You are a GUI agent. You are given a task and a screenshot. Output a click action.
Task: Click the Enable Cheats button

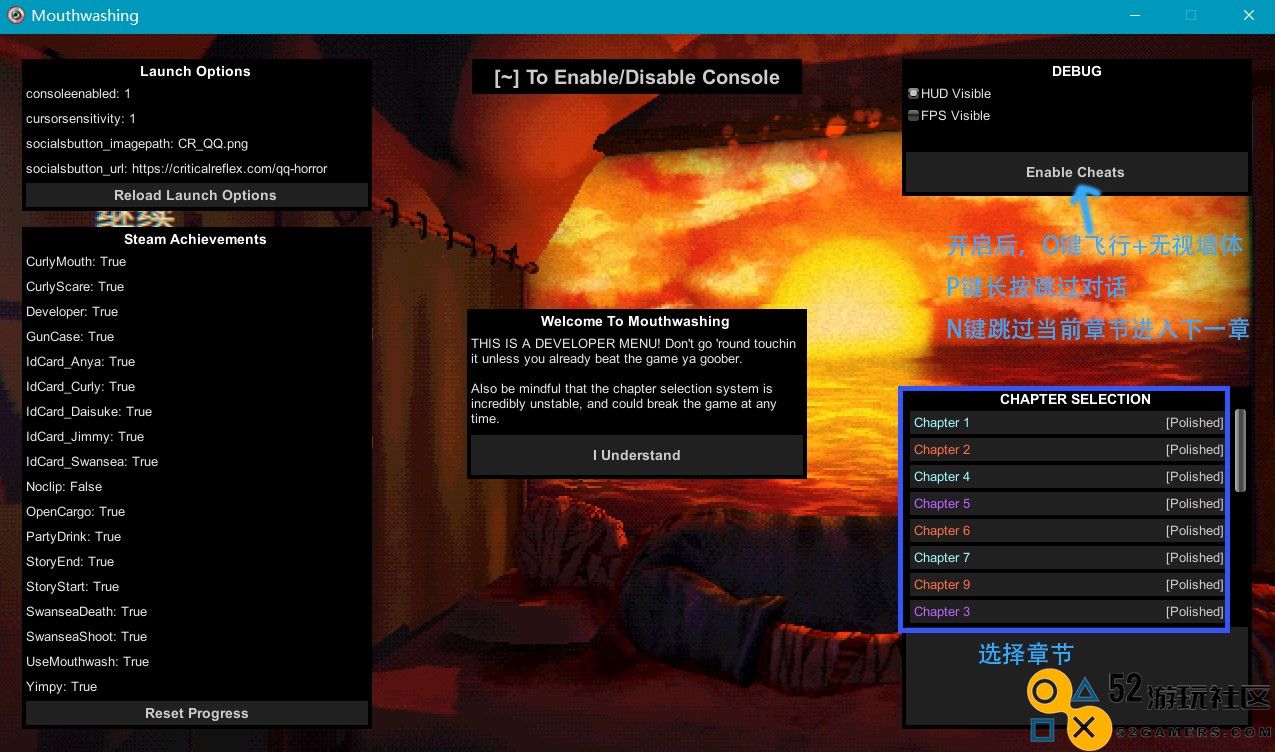click(x=1075, y=172)
